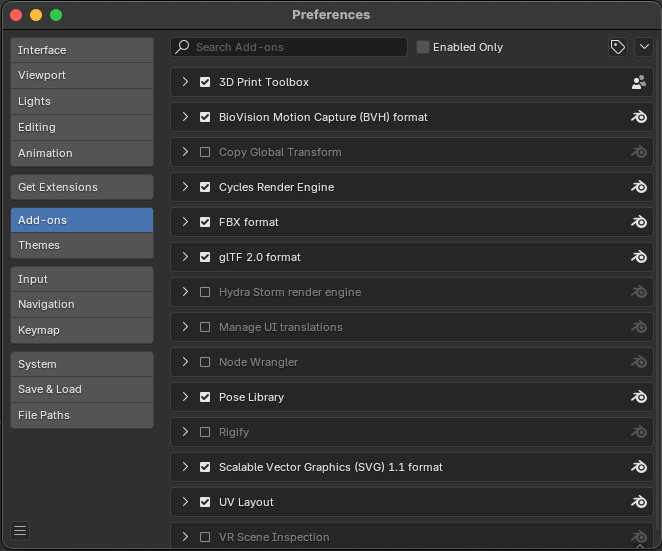Go to the Themes section
Screen dimensions: 662x551
(x=82, y=245)
